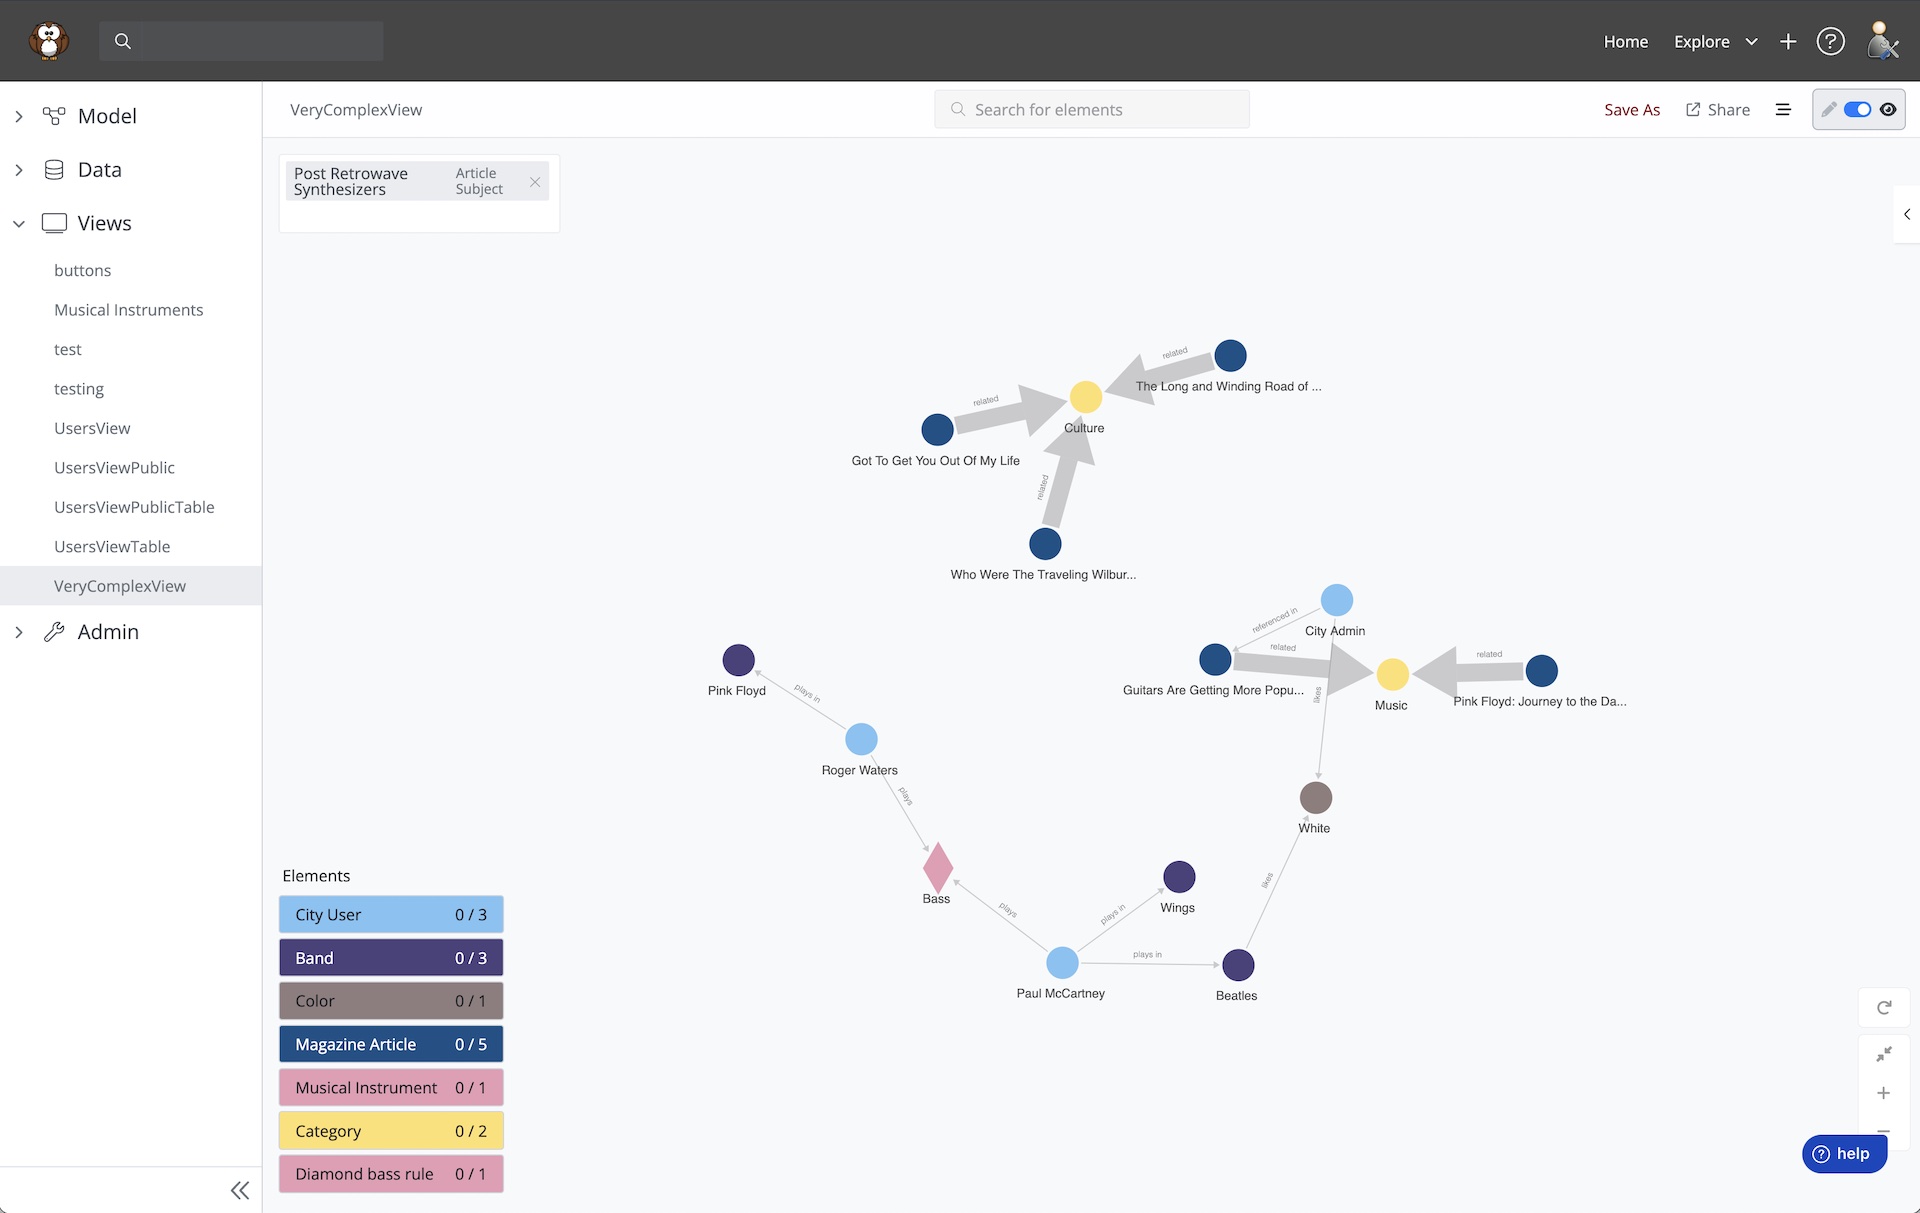Click the search magnifier icon in toolbar

tap(122, 41)
